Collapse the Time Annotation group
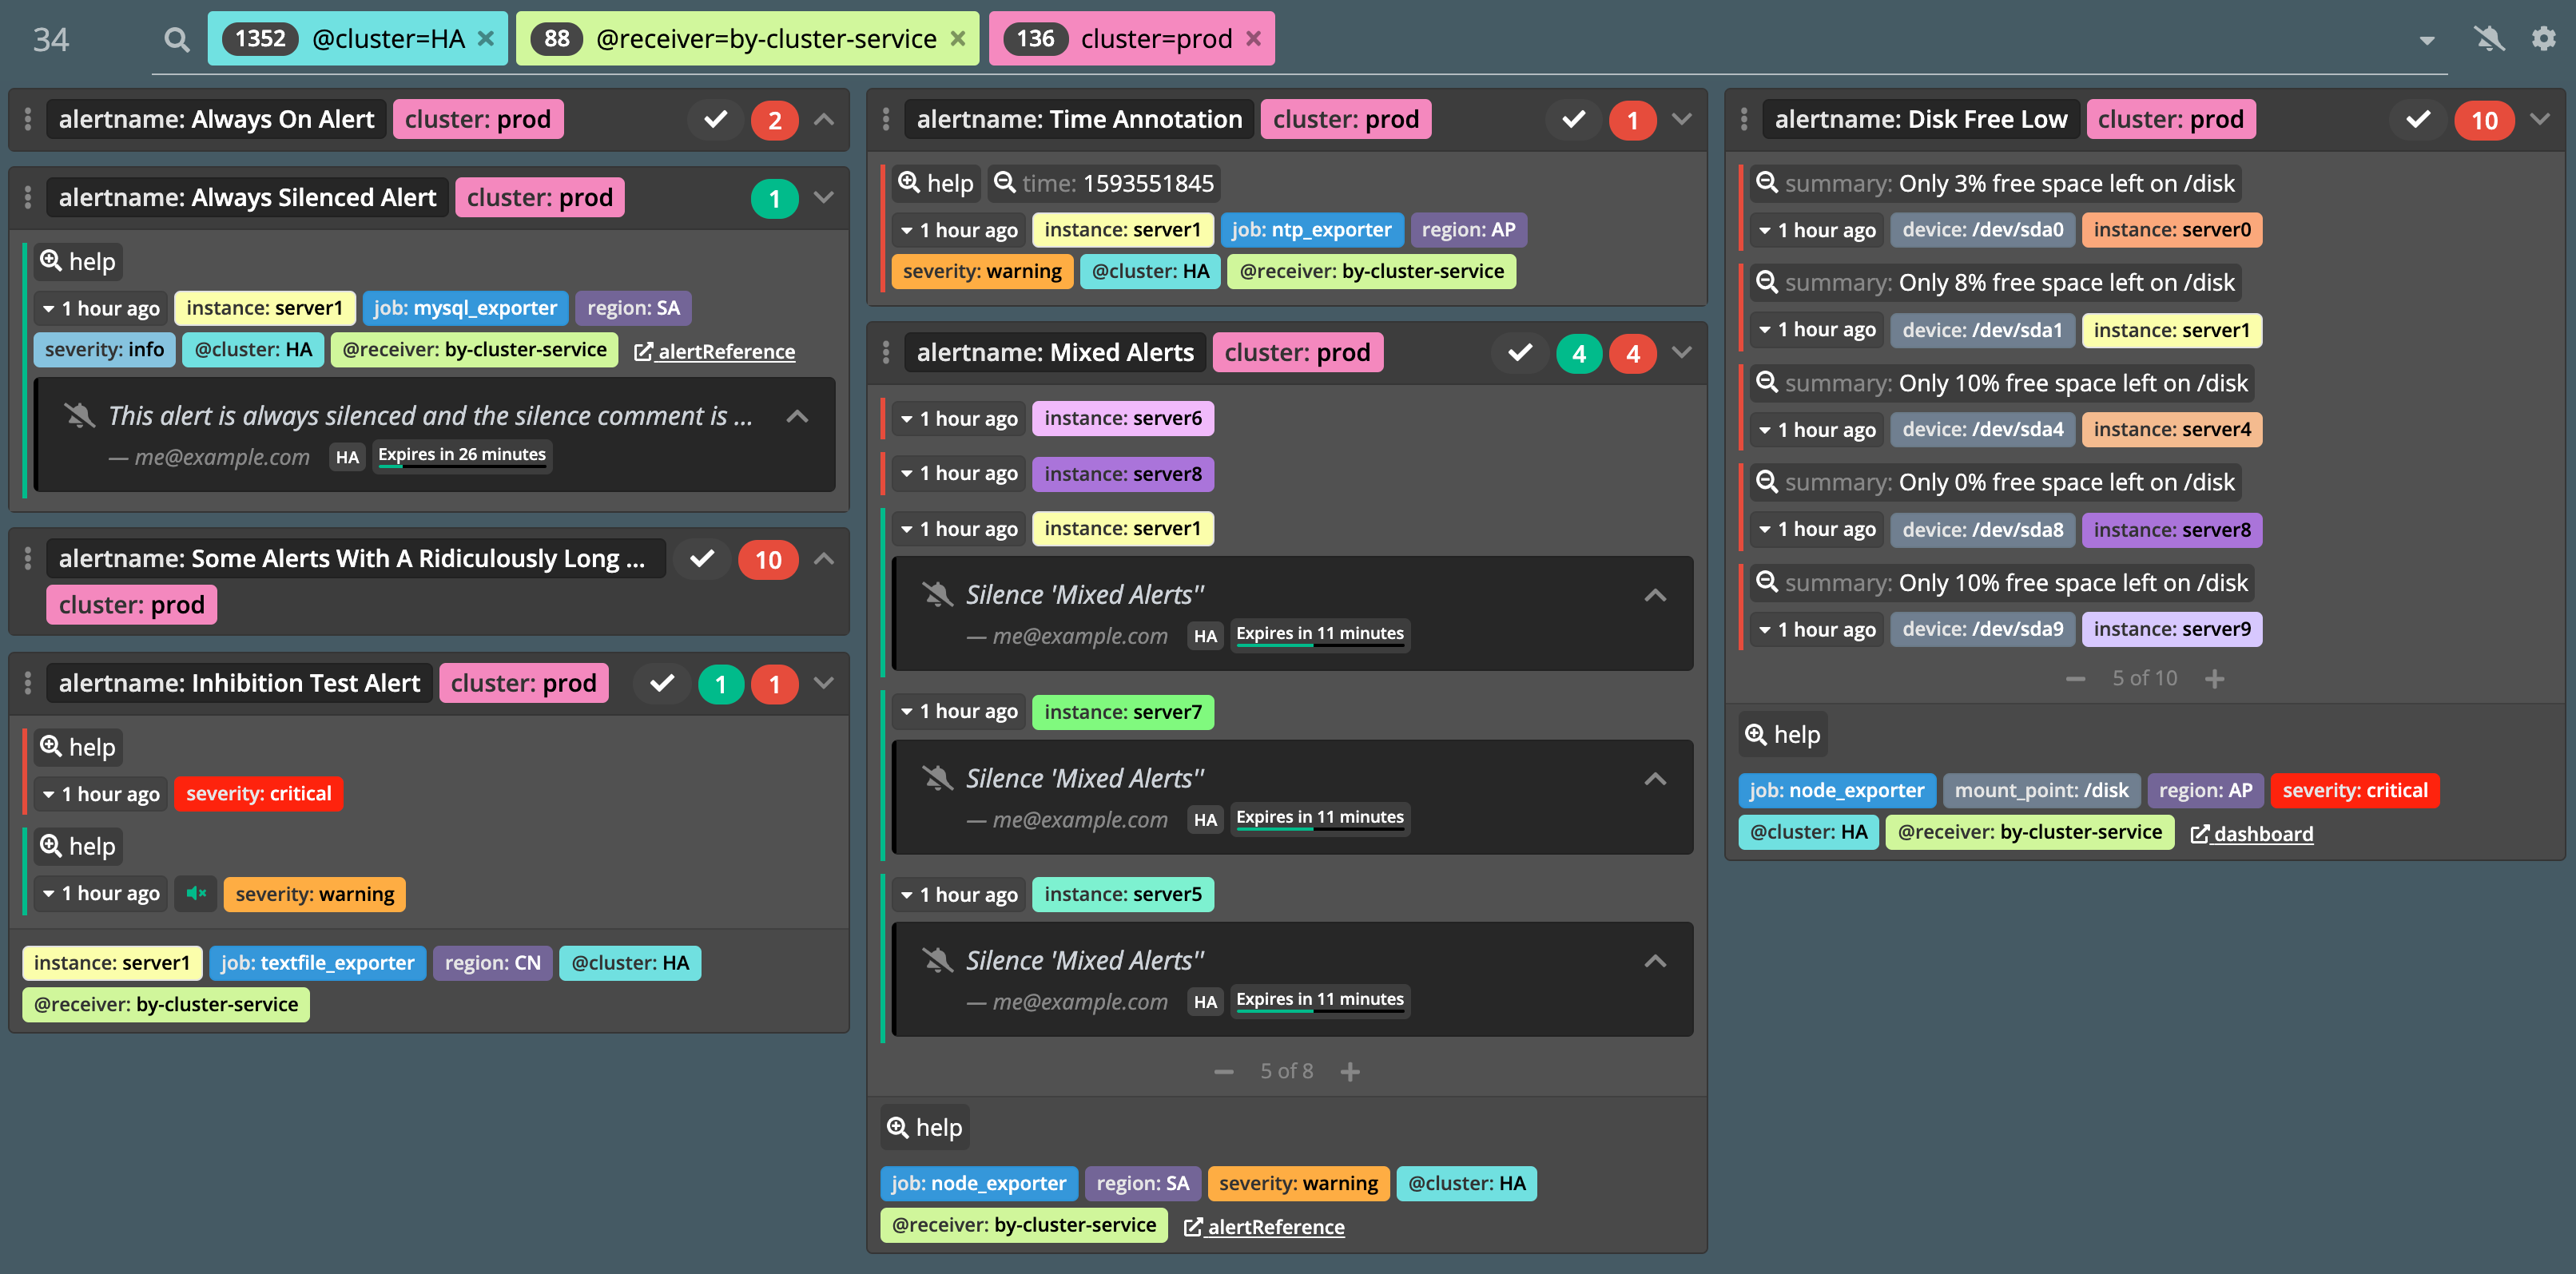The image size is (2576, 1274). (1682, 119)
